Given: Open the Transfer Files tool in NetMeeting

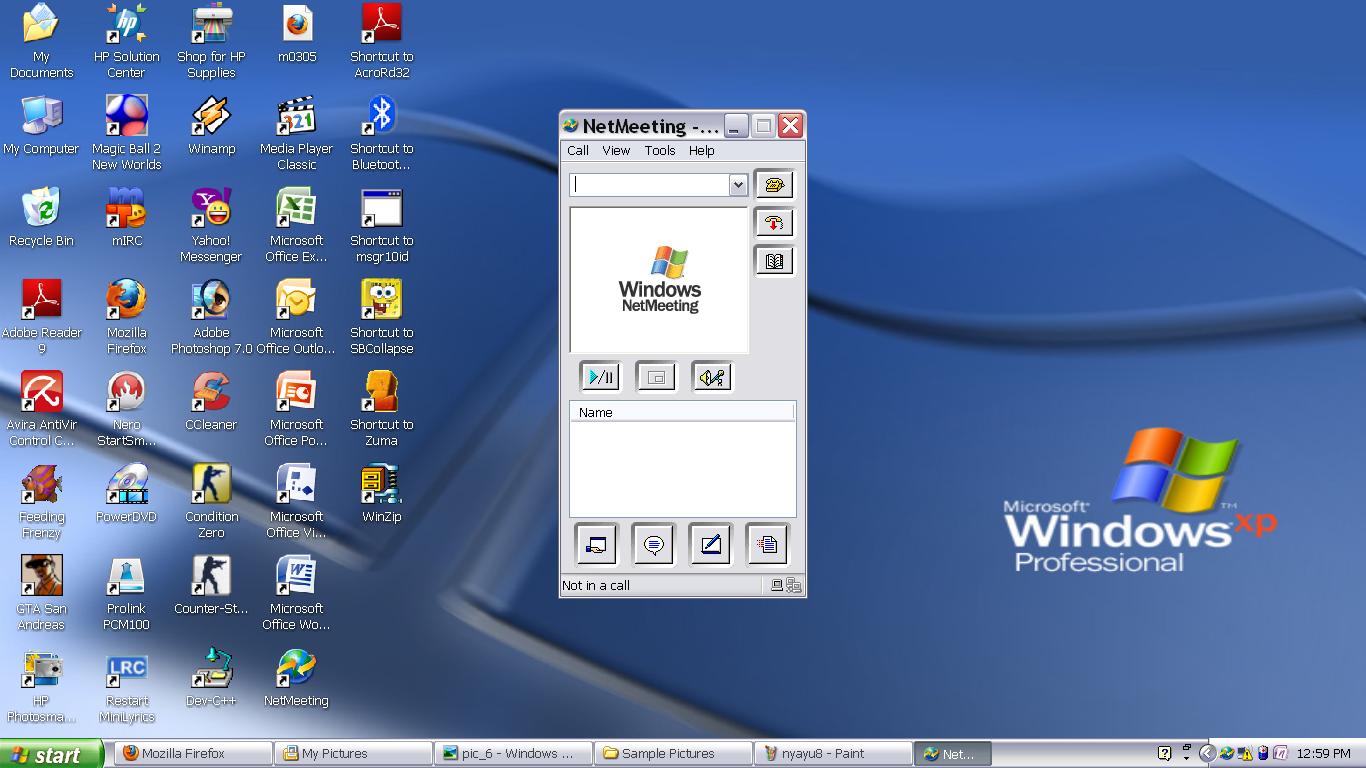Looking at the screenshot, I should 767,545.
